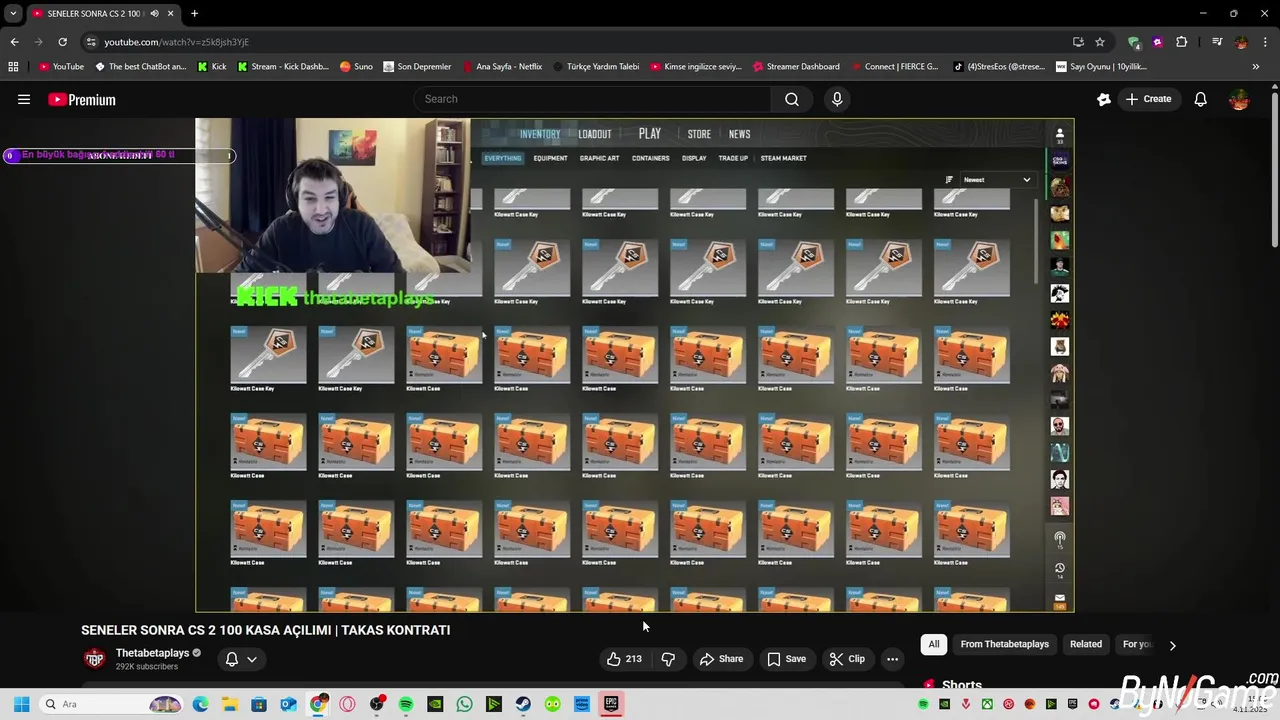
Task: Click the browser address bar URL
Action: pyautogui.click(x=177, y=42)
